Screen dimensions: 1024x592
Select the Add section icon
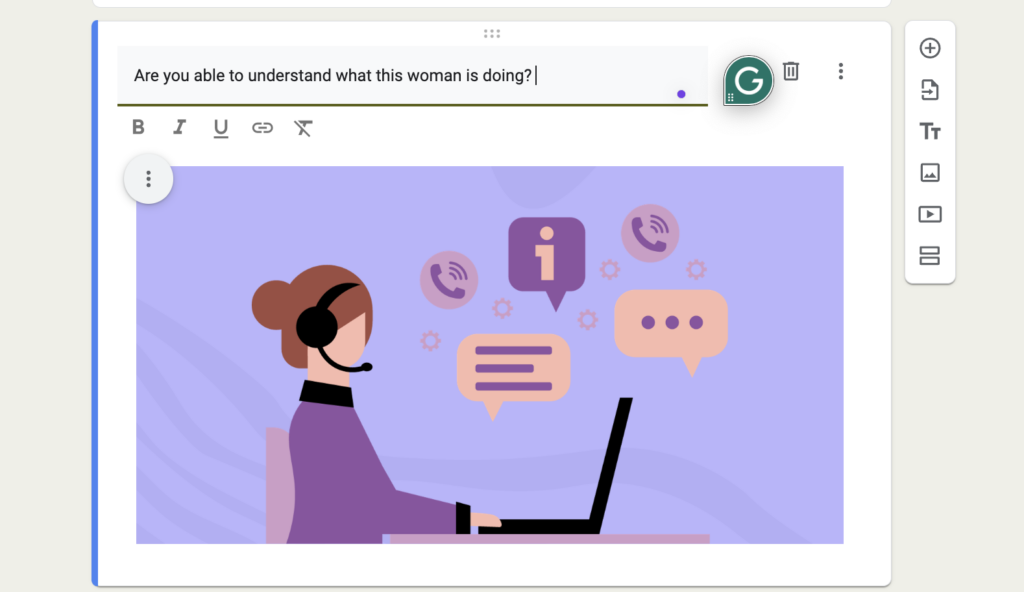tap(930, 256)
